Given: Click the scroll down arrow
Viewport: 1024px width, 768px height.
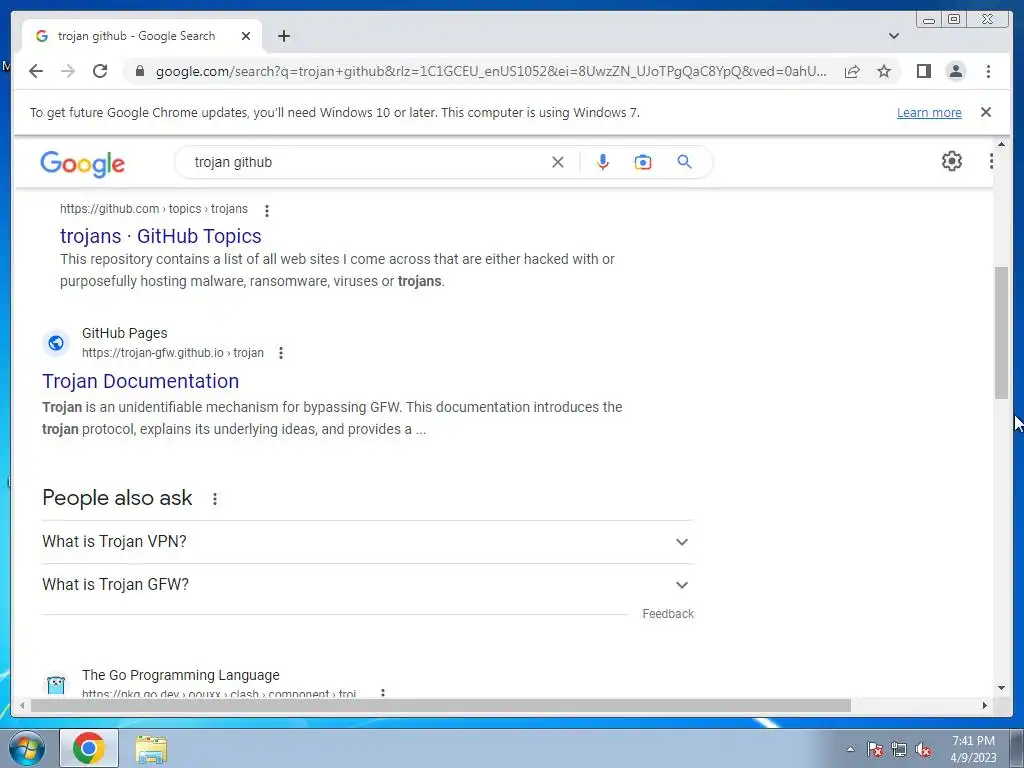Looking at the screenshot, I should [1002, 688].
